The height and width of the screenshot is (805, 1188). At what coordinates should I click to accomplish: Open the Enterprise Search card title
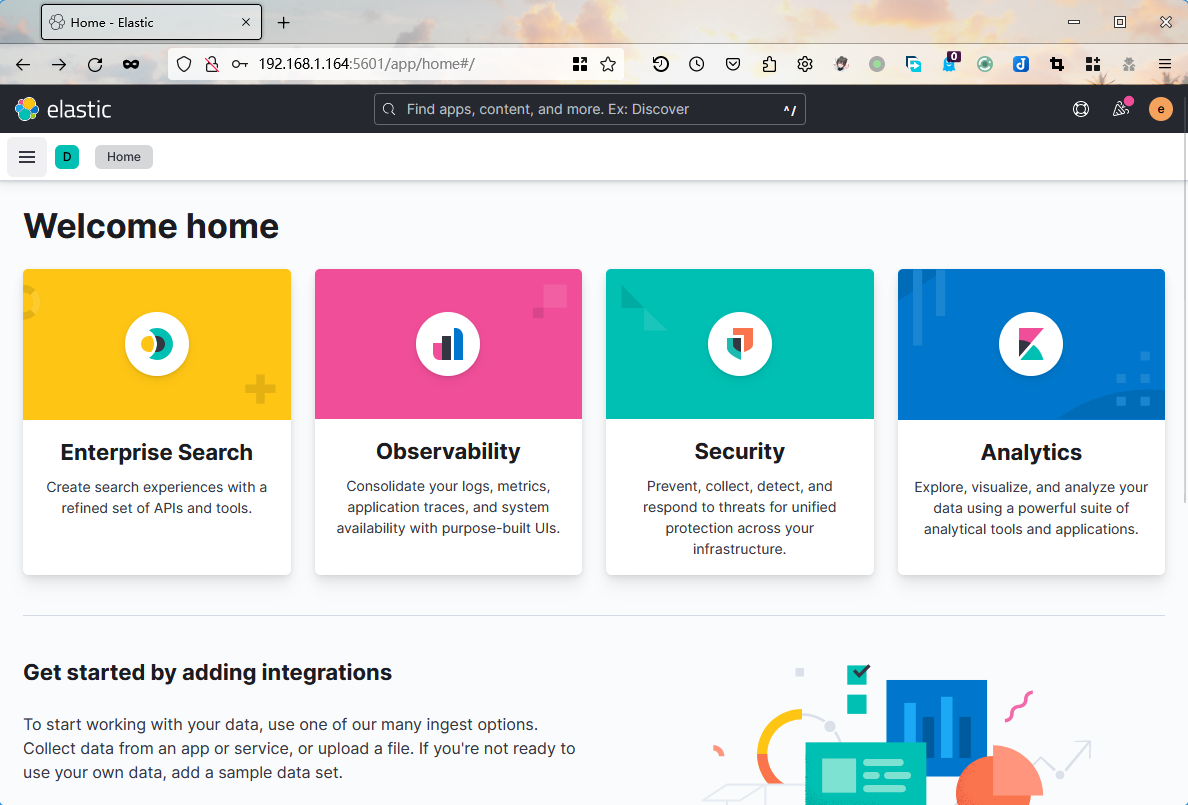point(157,452)
